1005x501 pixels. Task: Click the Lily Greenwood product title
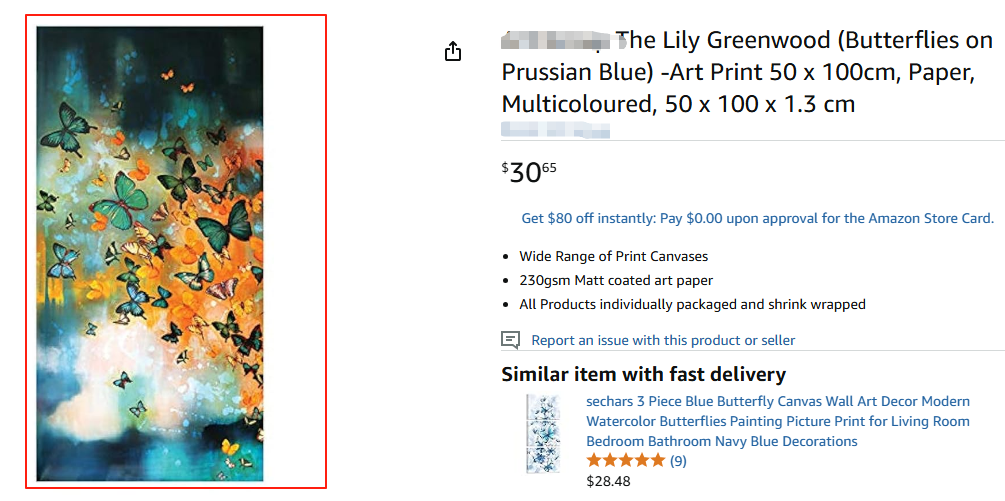(748, 72)
